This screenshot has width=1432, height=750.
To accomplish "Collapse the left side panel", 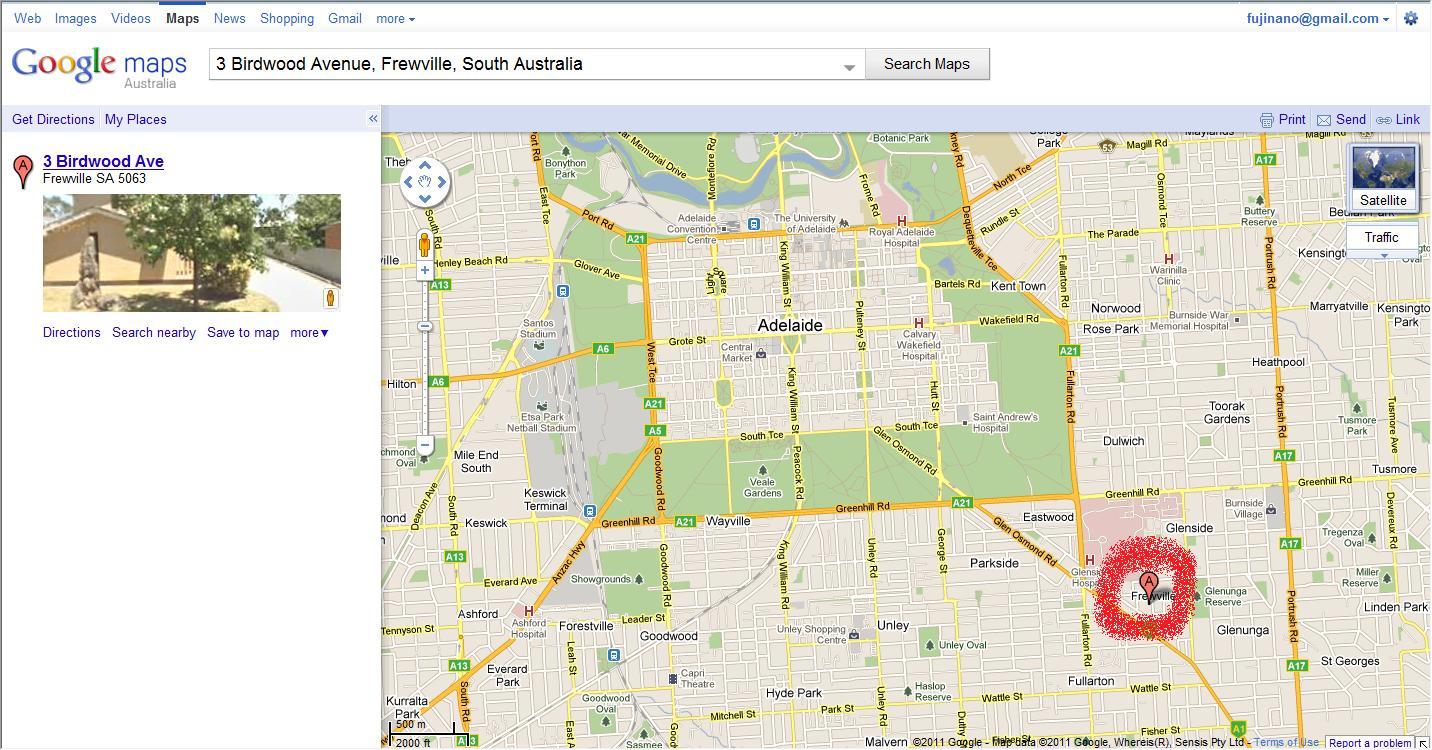I will pyautogui.click(x=373, y=118).
